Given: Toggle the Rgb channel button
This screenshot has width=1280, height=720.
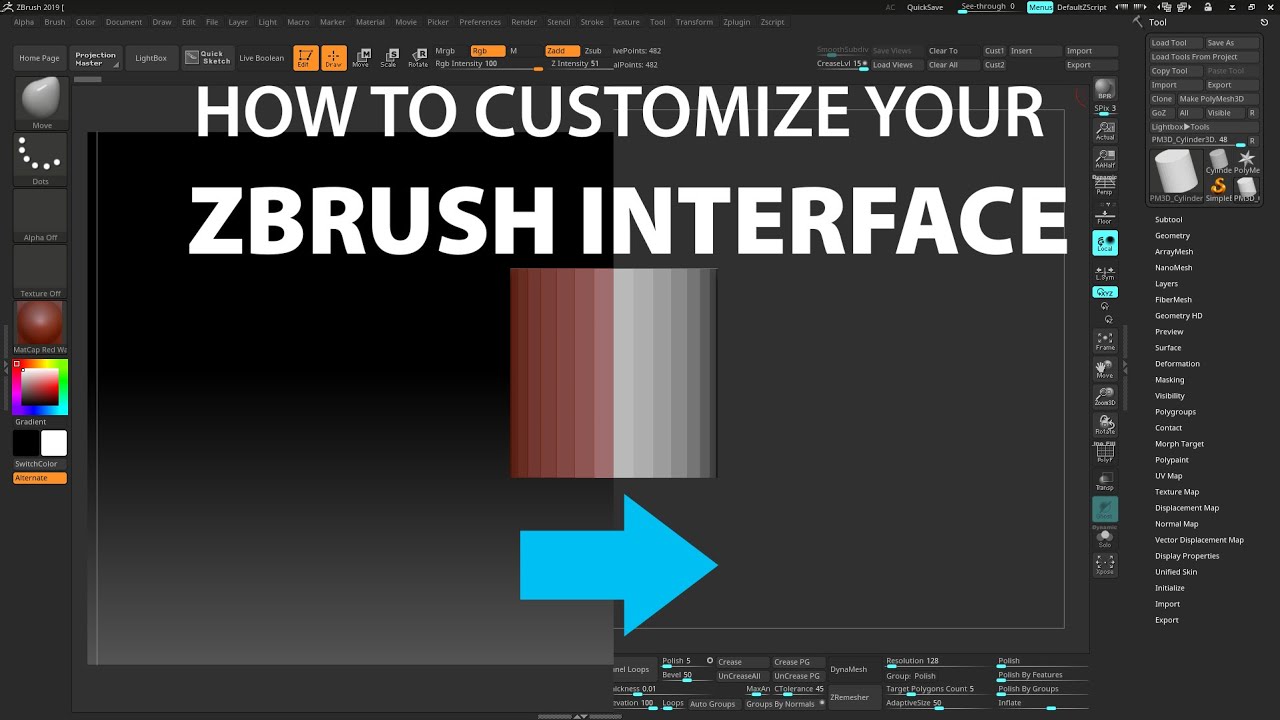Looking at the screenshot, I should 487,51.
